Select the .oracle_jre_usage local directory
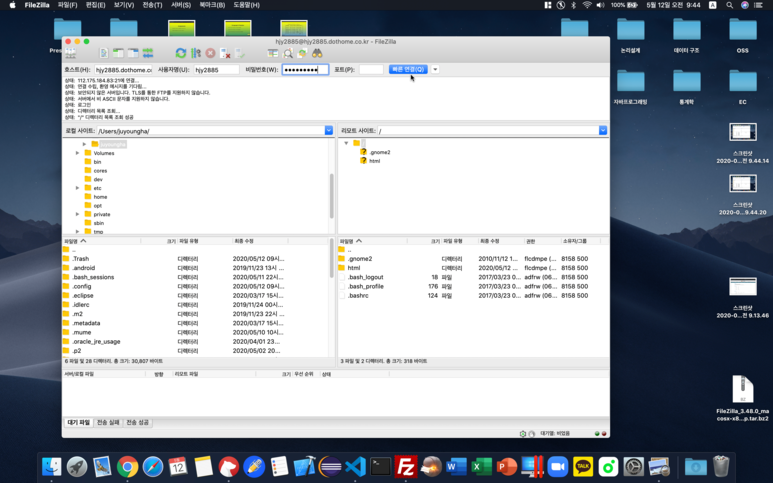 coord(195,342)
